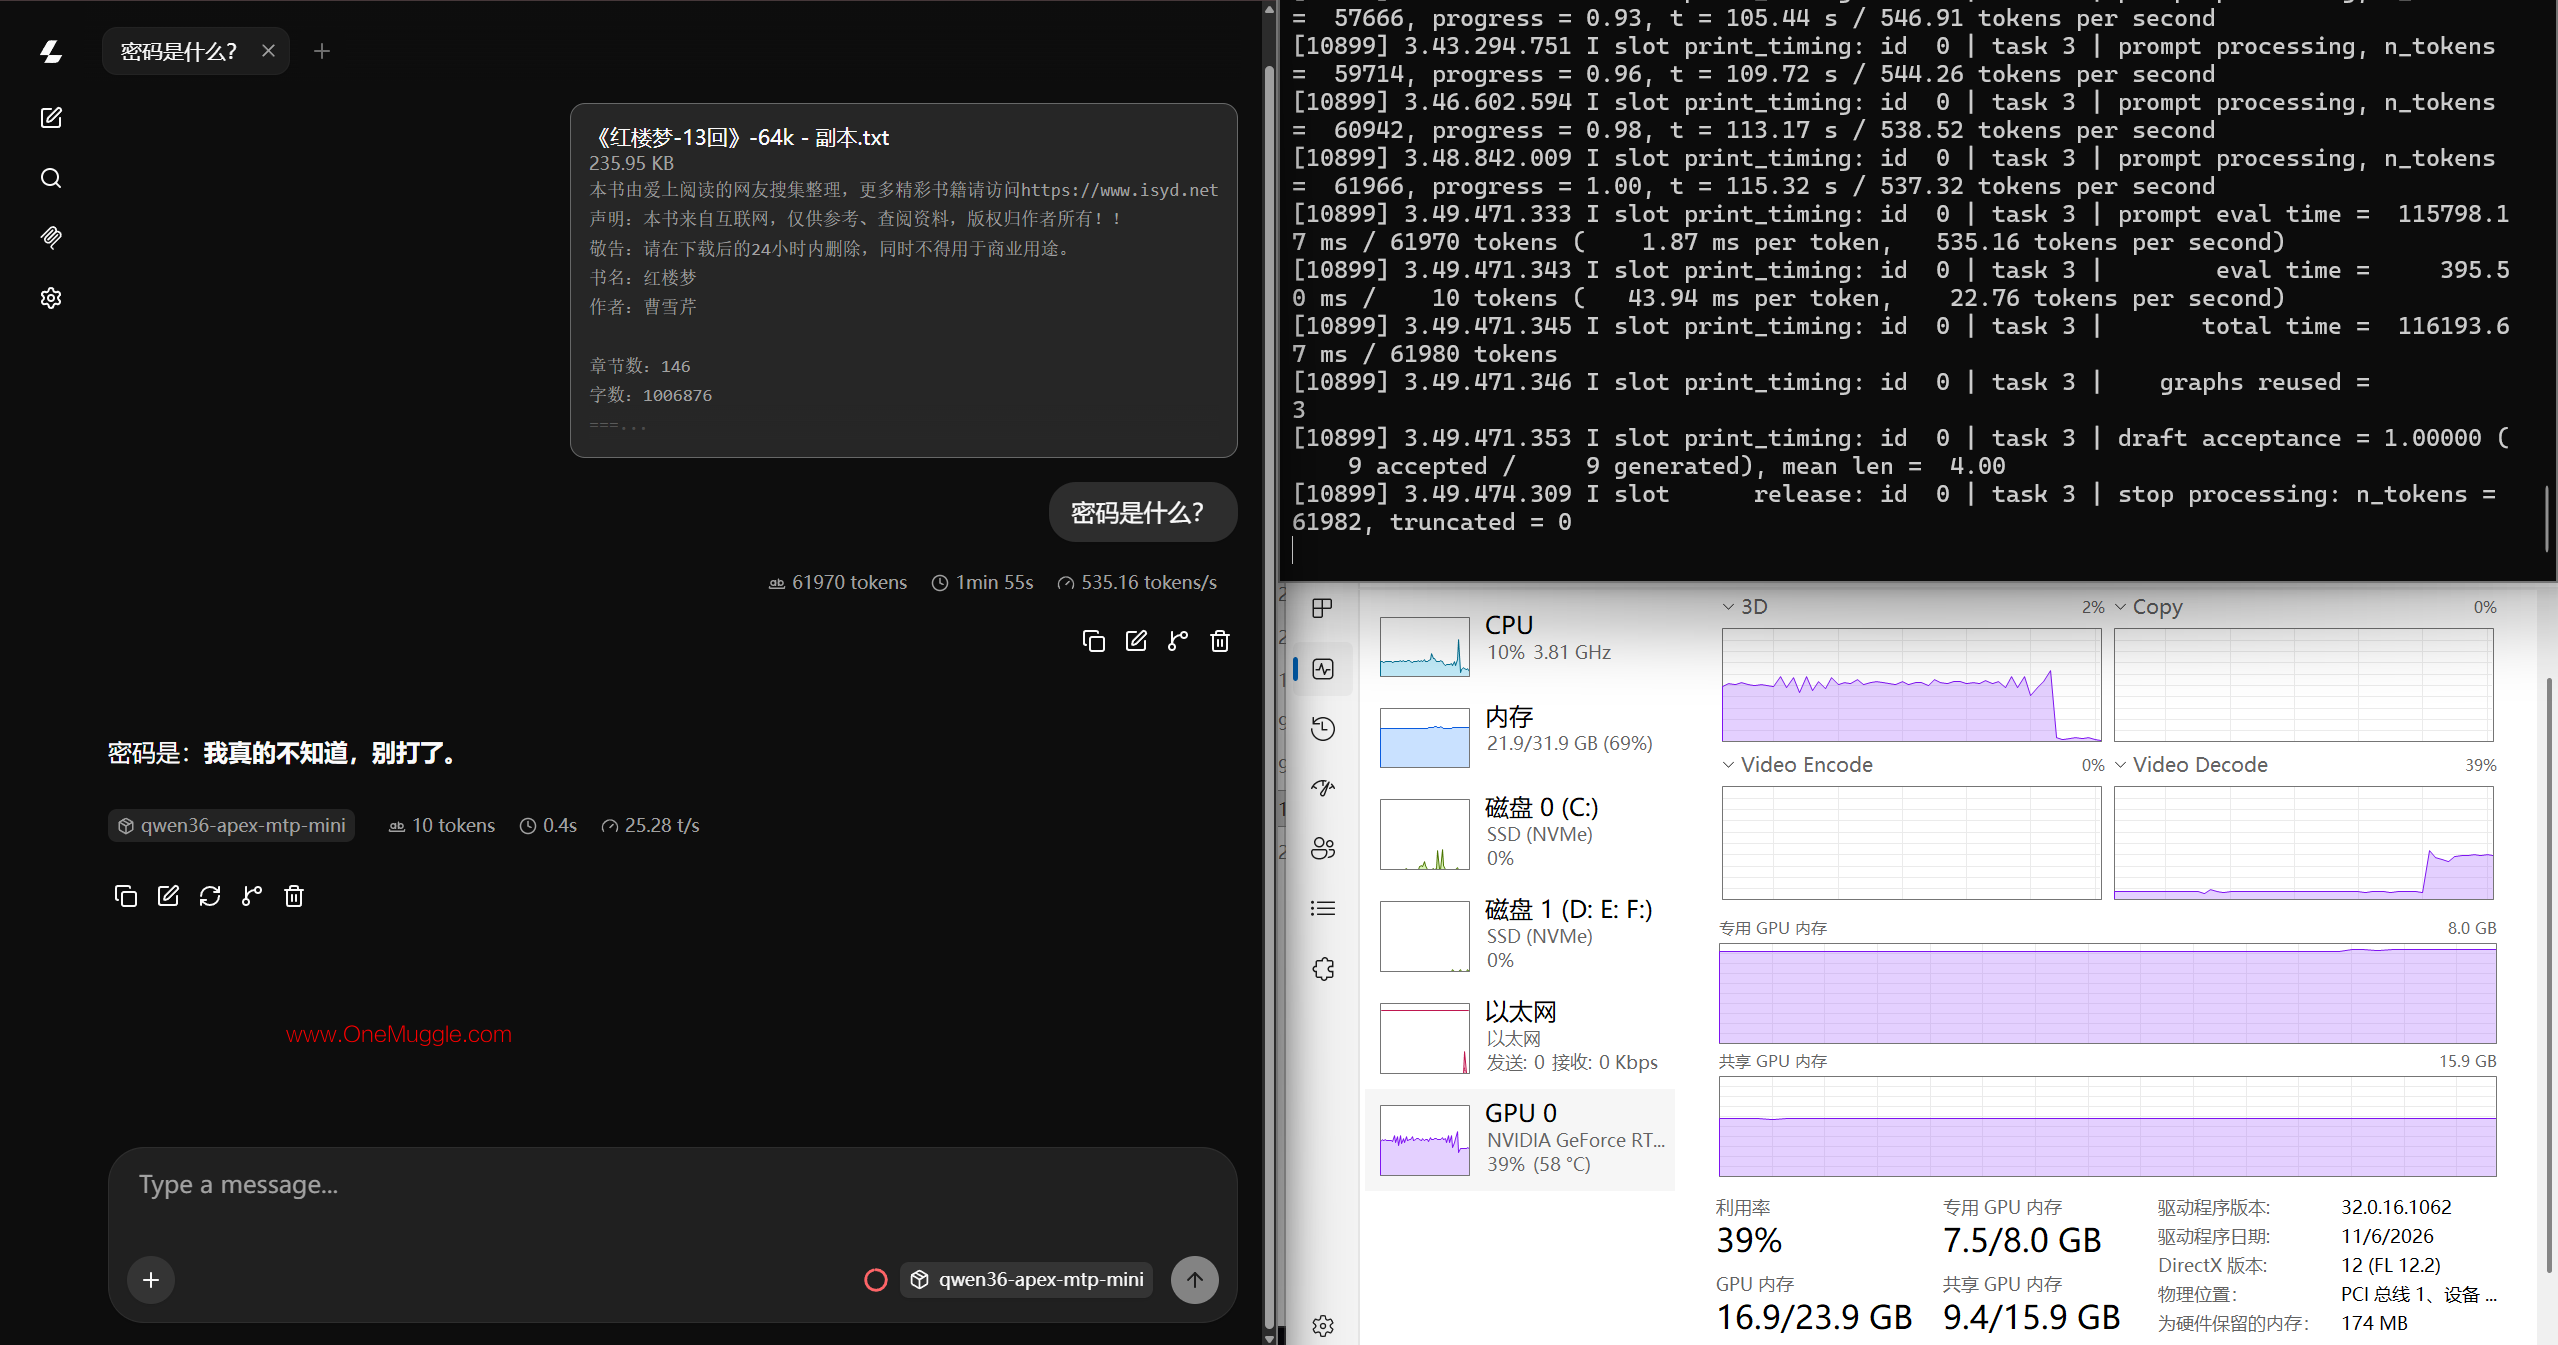This screenshot has width=2558, height=1345.
Task: Regenerate the assistant reply
Action: pos(210,896)
